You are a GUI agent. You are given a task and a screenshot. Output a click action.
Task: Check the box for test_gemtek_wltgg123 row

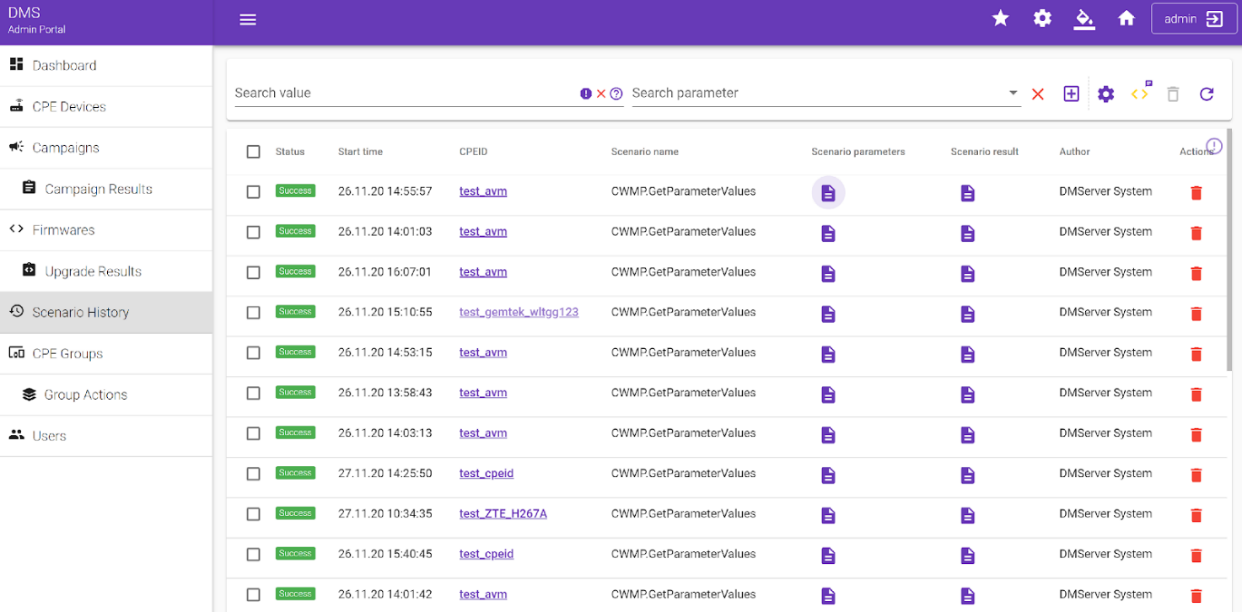[253, 313]
